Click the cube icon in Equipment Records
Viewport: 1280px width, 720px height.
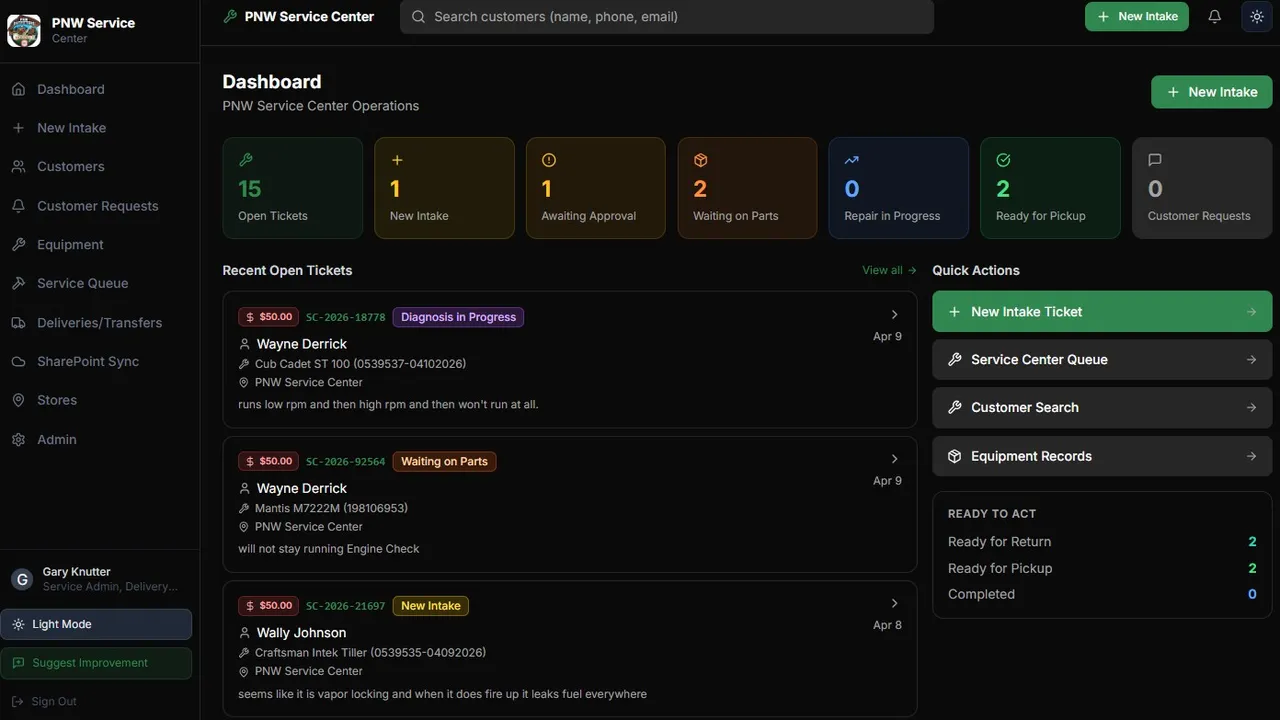pyautogui.click(x=954, y=456)
